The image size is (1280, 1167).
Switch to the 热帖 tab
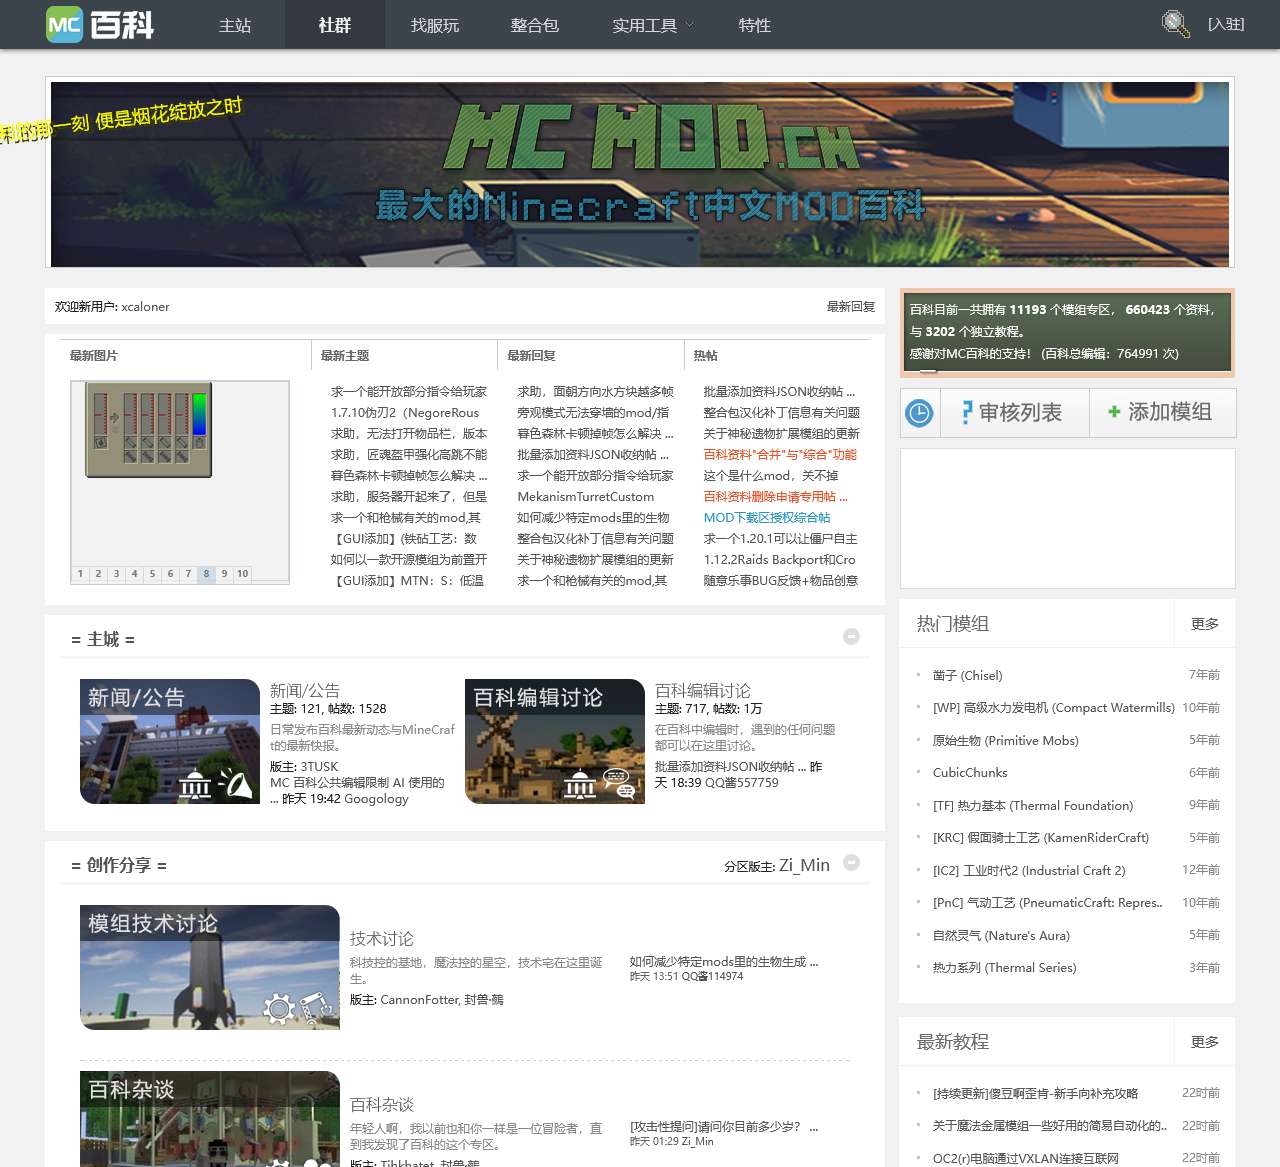pos(703,355)
